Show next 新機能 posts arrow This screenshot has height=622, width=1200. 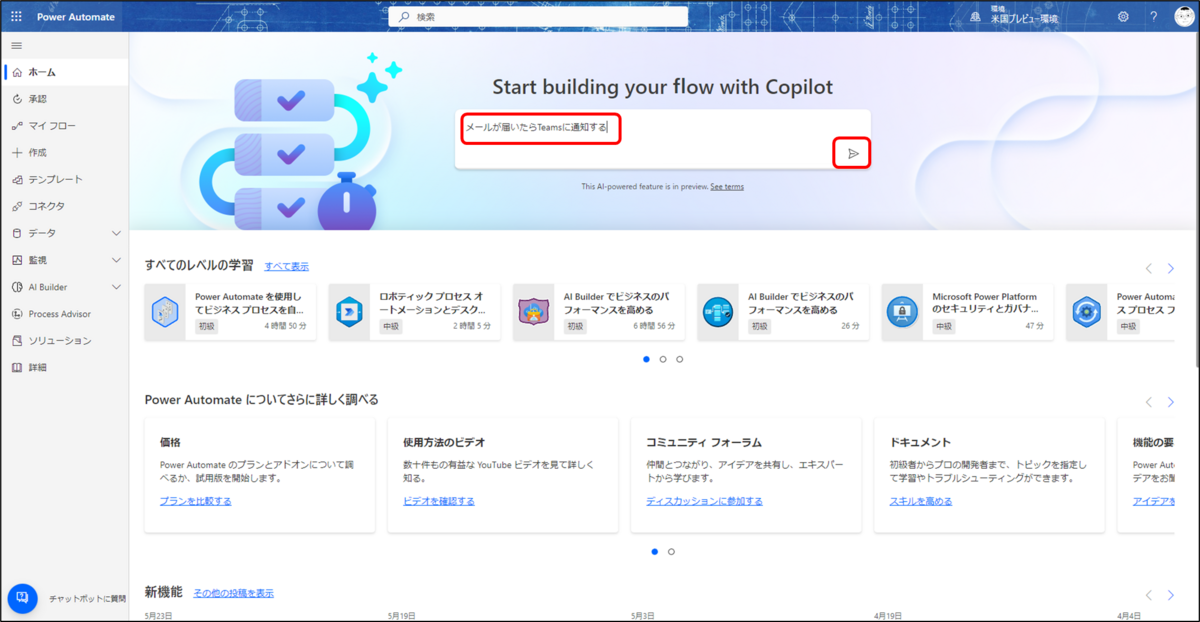(1171, 595)
